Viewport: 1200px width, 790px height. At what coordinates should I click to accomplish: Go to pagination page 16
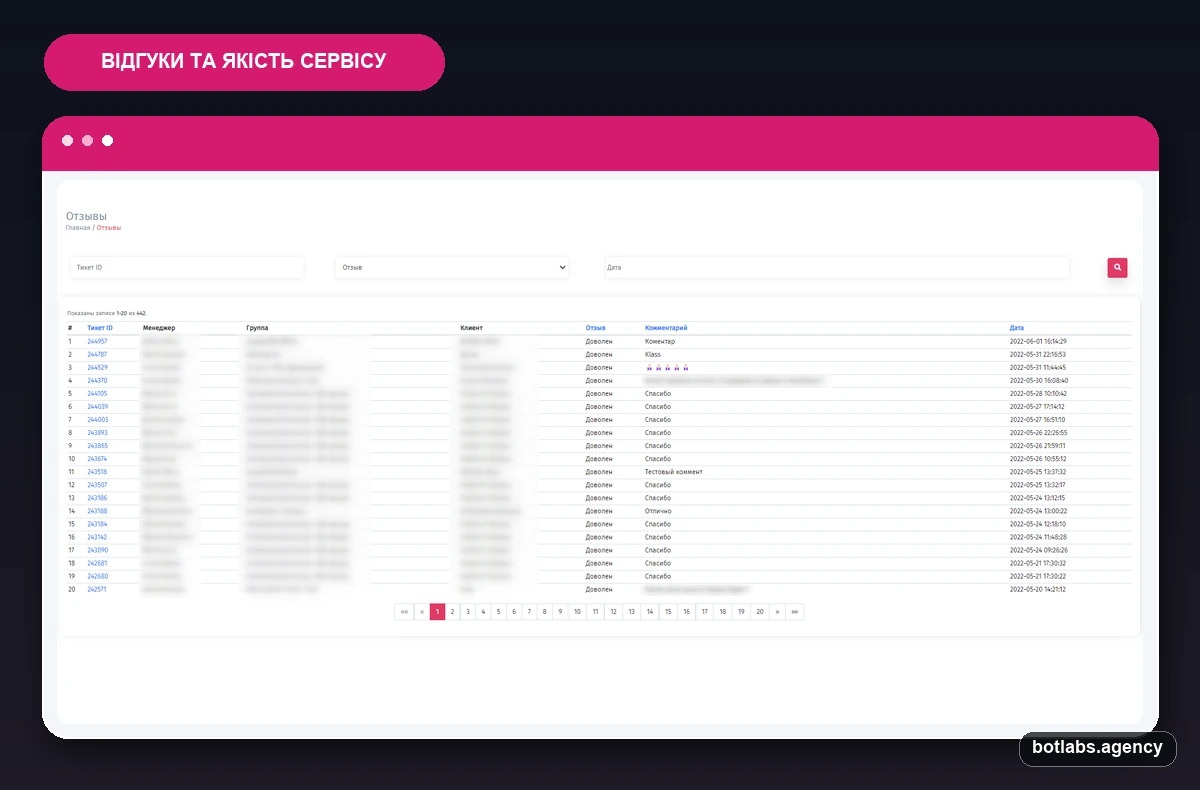(x=686, y=611)
